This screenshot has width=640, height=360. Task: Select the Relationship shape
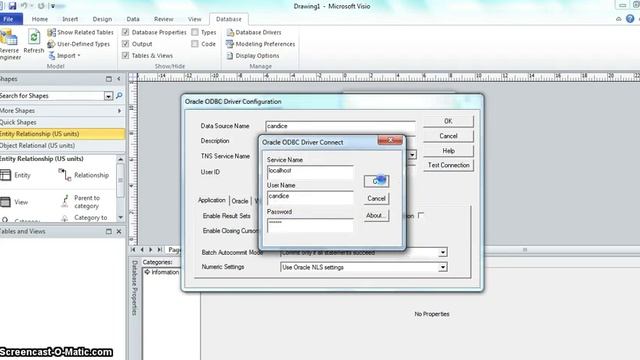(84, 175)
